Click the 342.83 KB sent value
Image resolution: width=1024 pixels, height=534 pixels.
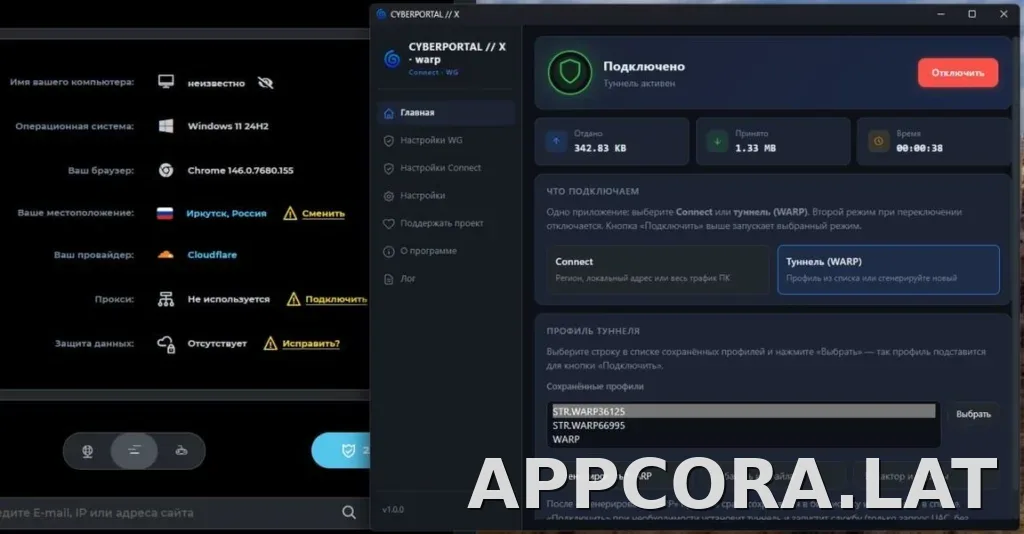pos(600,148)
